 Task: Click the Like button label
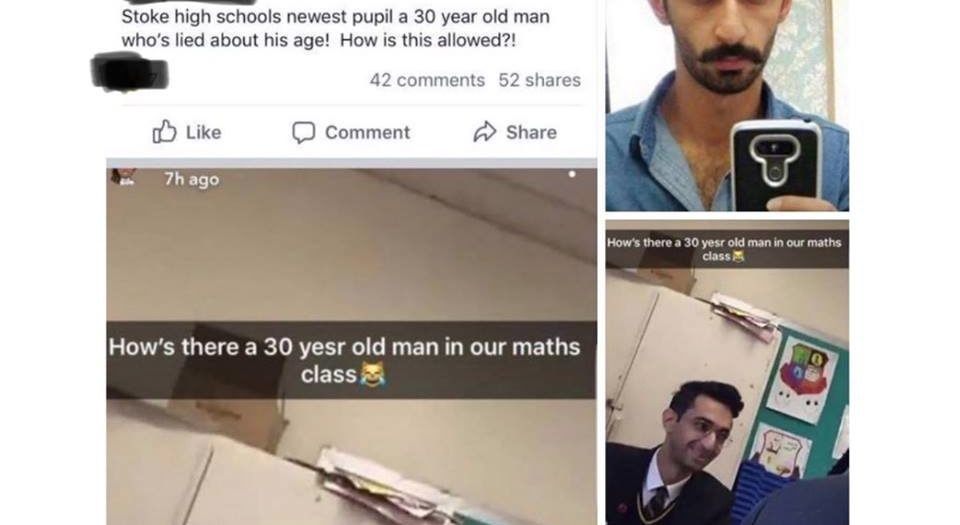pyautogui.click(x=203, y=132)
